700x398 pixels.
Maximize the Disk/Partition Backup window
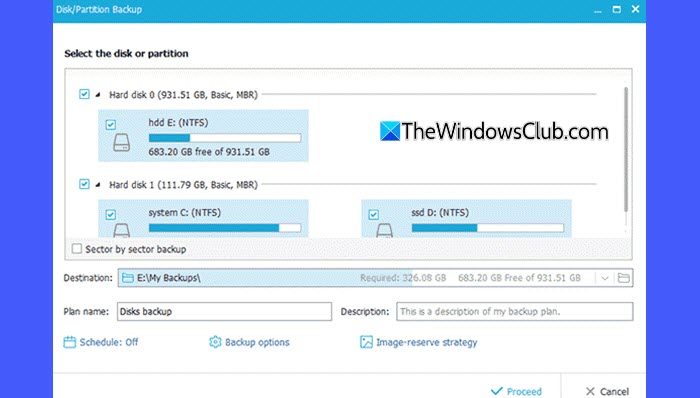click(x=617, y=9)
